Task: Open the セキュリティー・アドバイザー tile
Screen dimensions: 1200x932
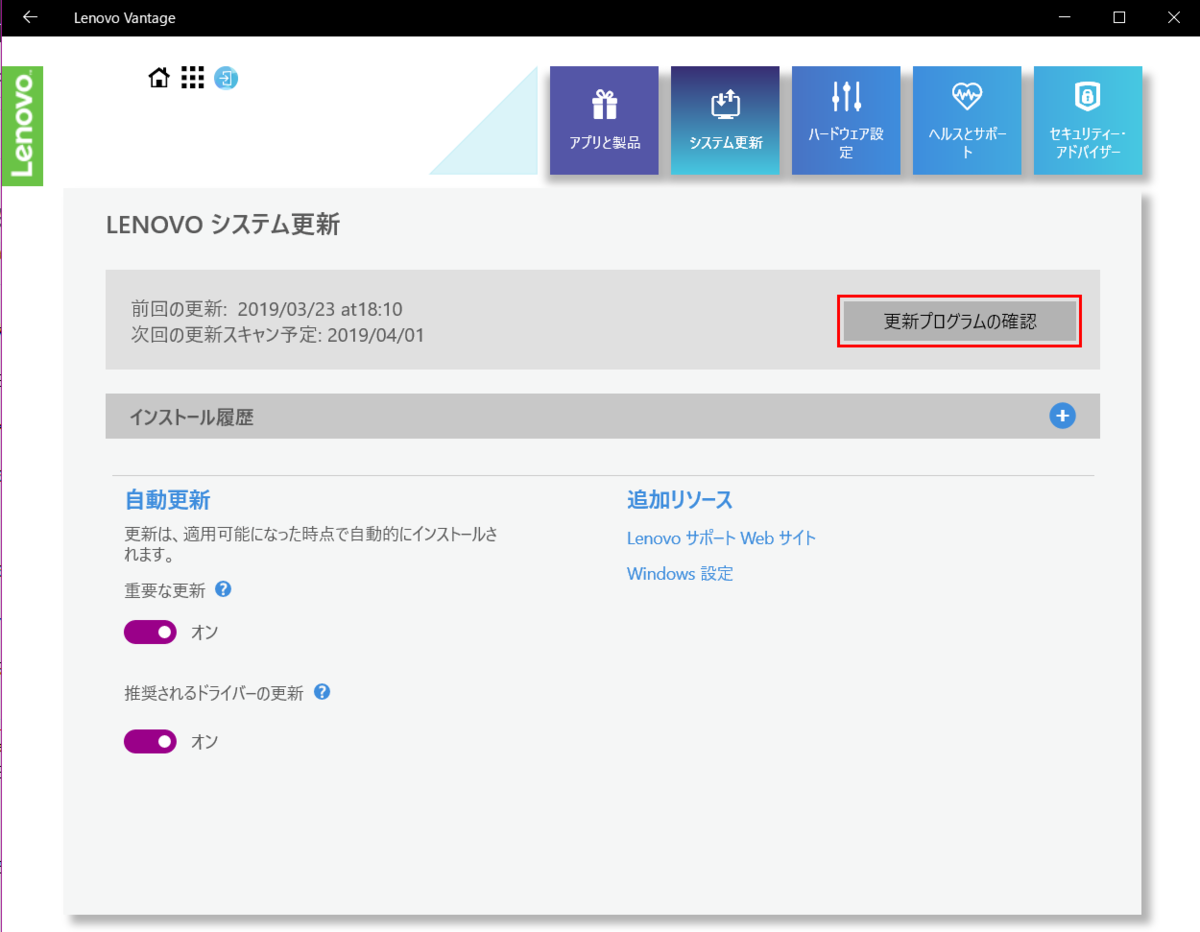Action: pyautogui.click(x=1088, y=120)
